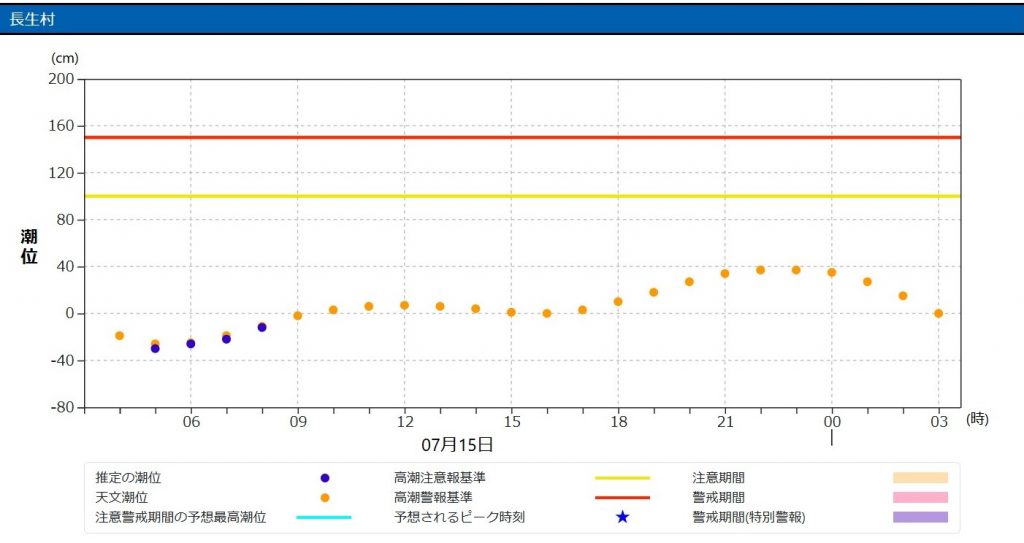Select orange tide point at 21 hour
The image size is (1024, 543).
(725, 274)
